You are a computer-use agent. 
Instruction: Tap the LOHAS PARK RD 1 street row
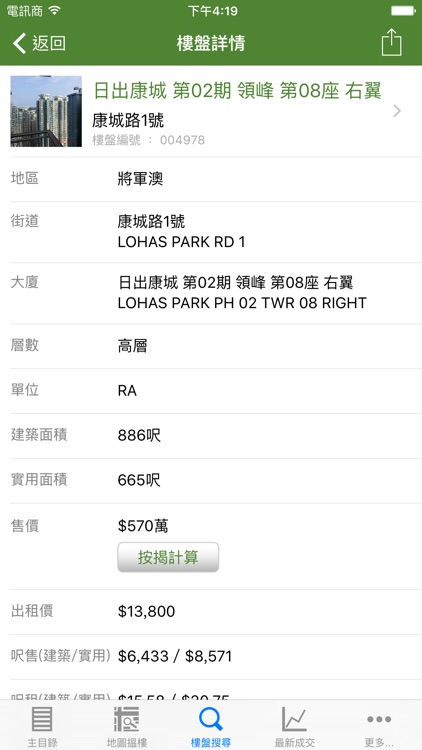(211, 232)
